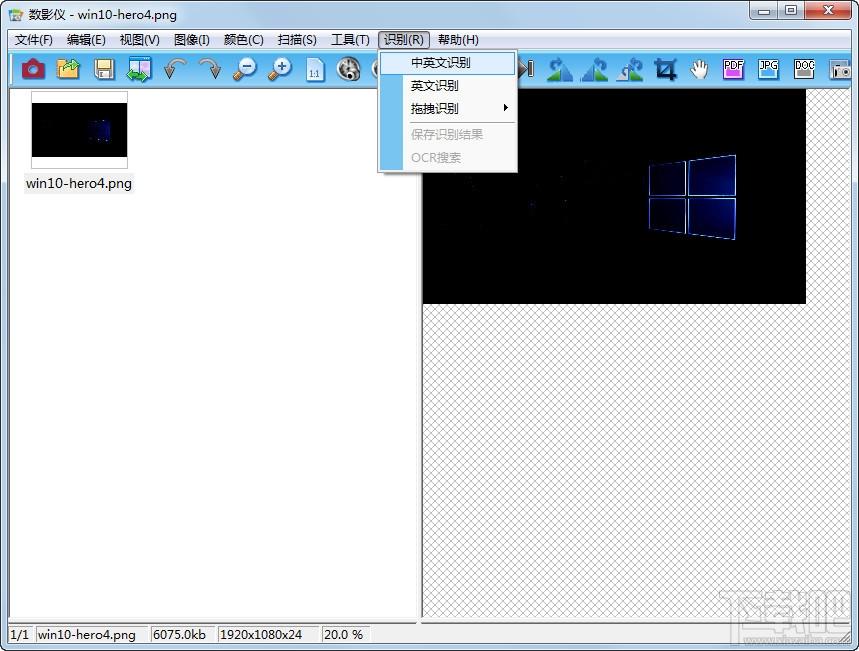The height and width of the screenshot is (651, 859).
Task: Maximize the 数影仪 window
Action: [x=791, y=11]
